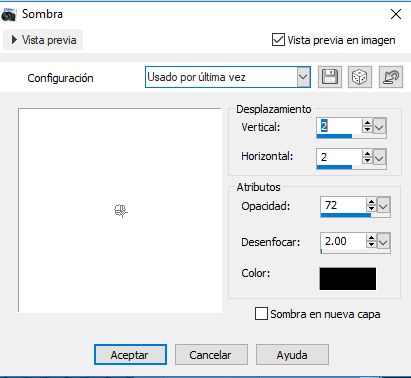This screenshot has width=411, height=378.
Task: Click the reset to default icon
Action: coord(391,77)
